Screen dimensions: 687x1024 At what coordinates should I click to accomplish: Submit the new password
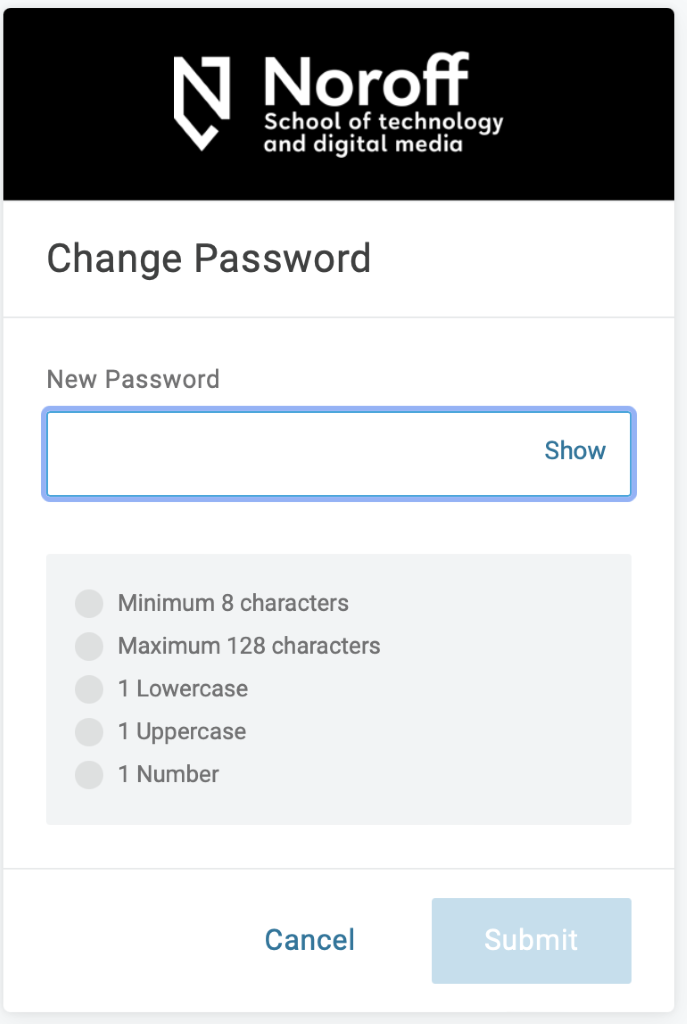[x=532, y=940]
